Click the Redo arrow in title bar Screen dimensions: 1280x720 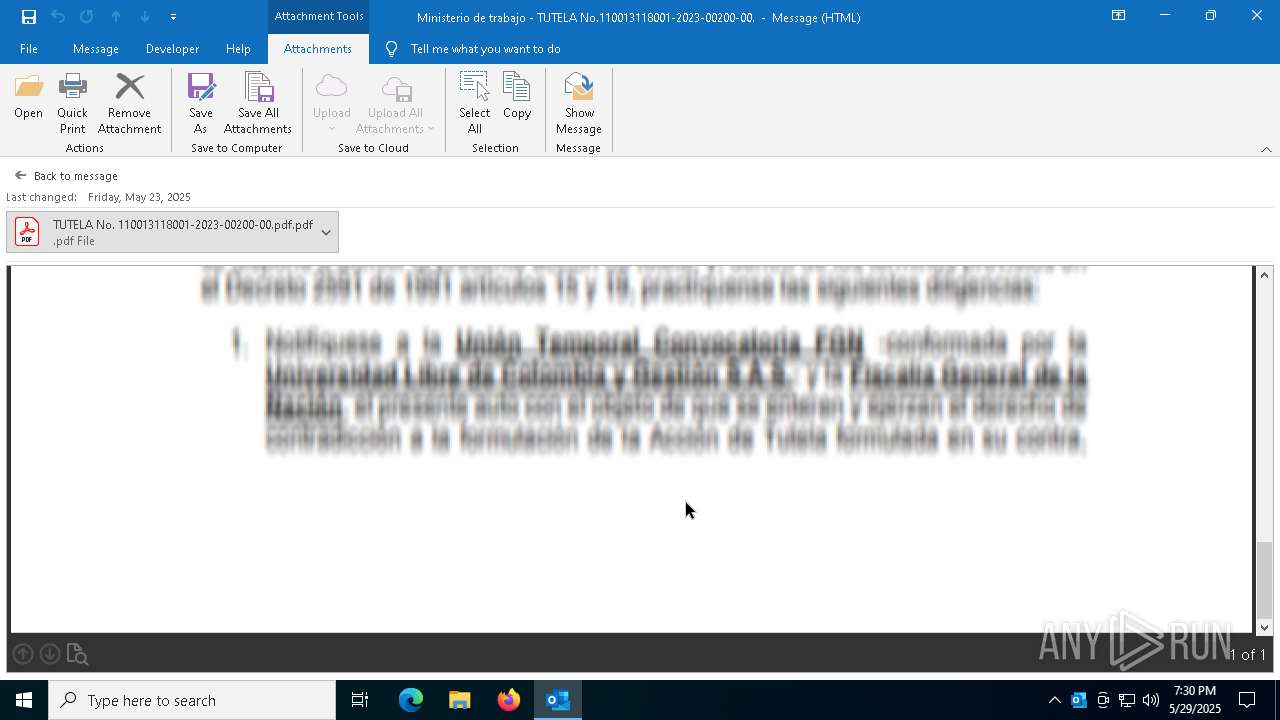tap(87, 17)
